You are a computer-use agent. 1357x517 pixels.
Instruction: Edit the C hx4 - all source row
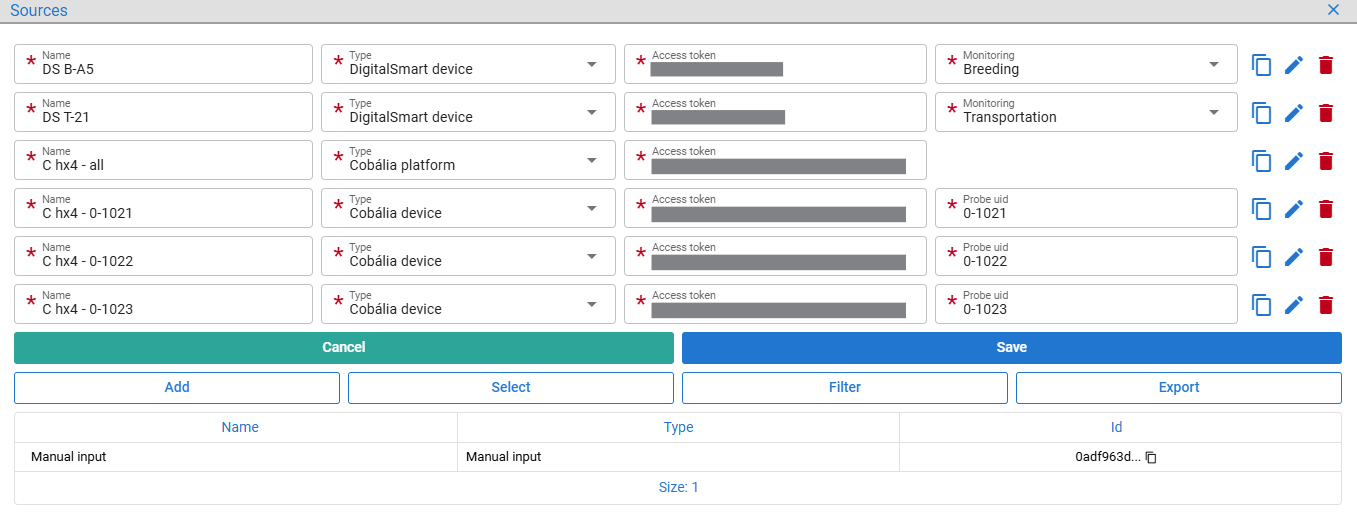[1294, 161]
